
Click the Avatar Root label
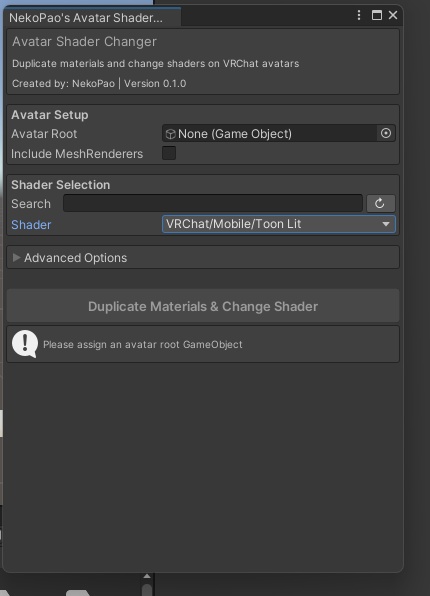tap(44, 134)
